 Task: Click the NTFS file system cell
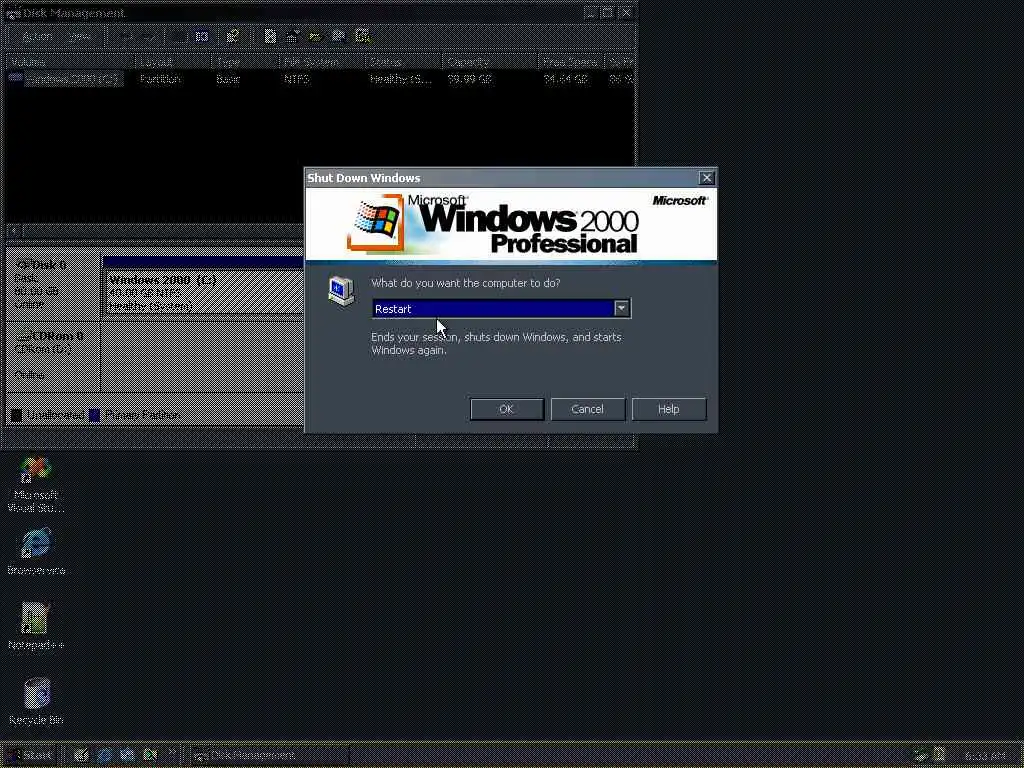pyautogui.click(x=296, y=79)
